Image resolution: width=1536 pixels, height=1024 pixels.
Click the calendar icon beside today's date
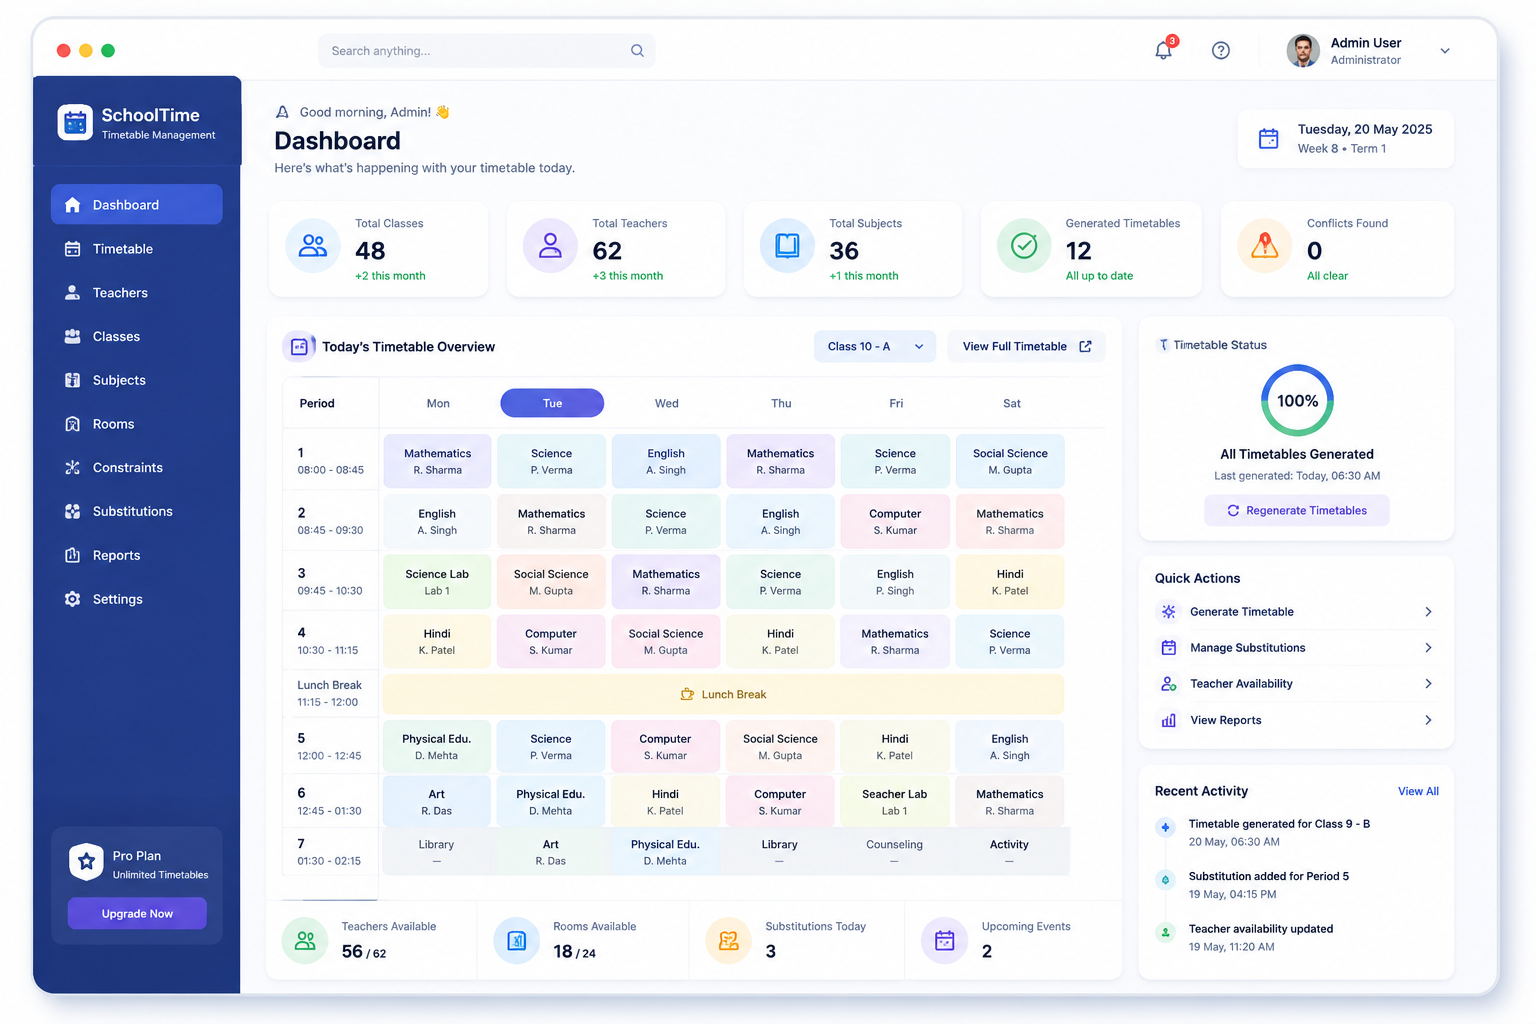(1268, 139)
